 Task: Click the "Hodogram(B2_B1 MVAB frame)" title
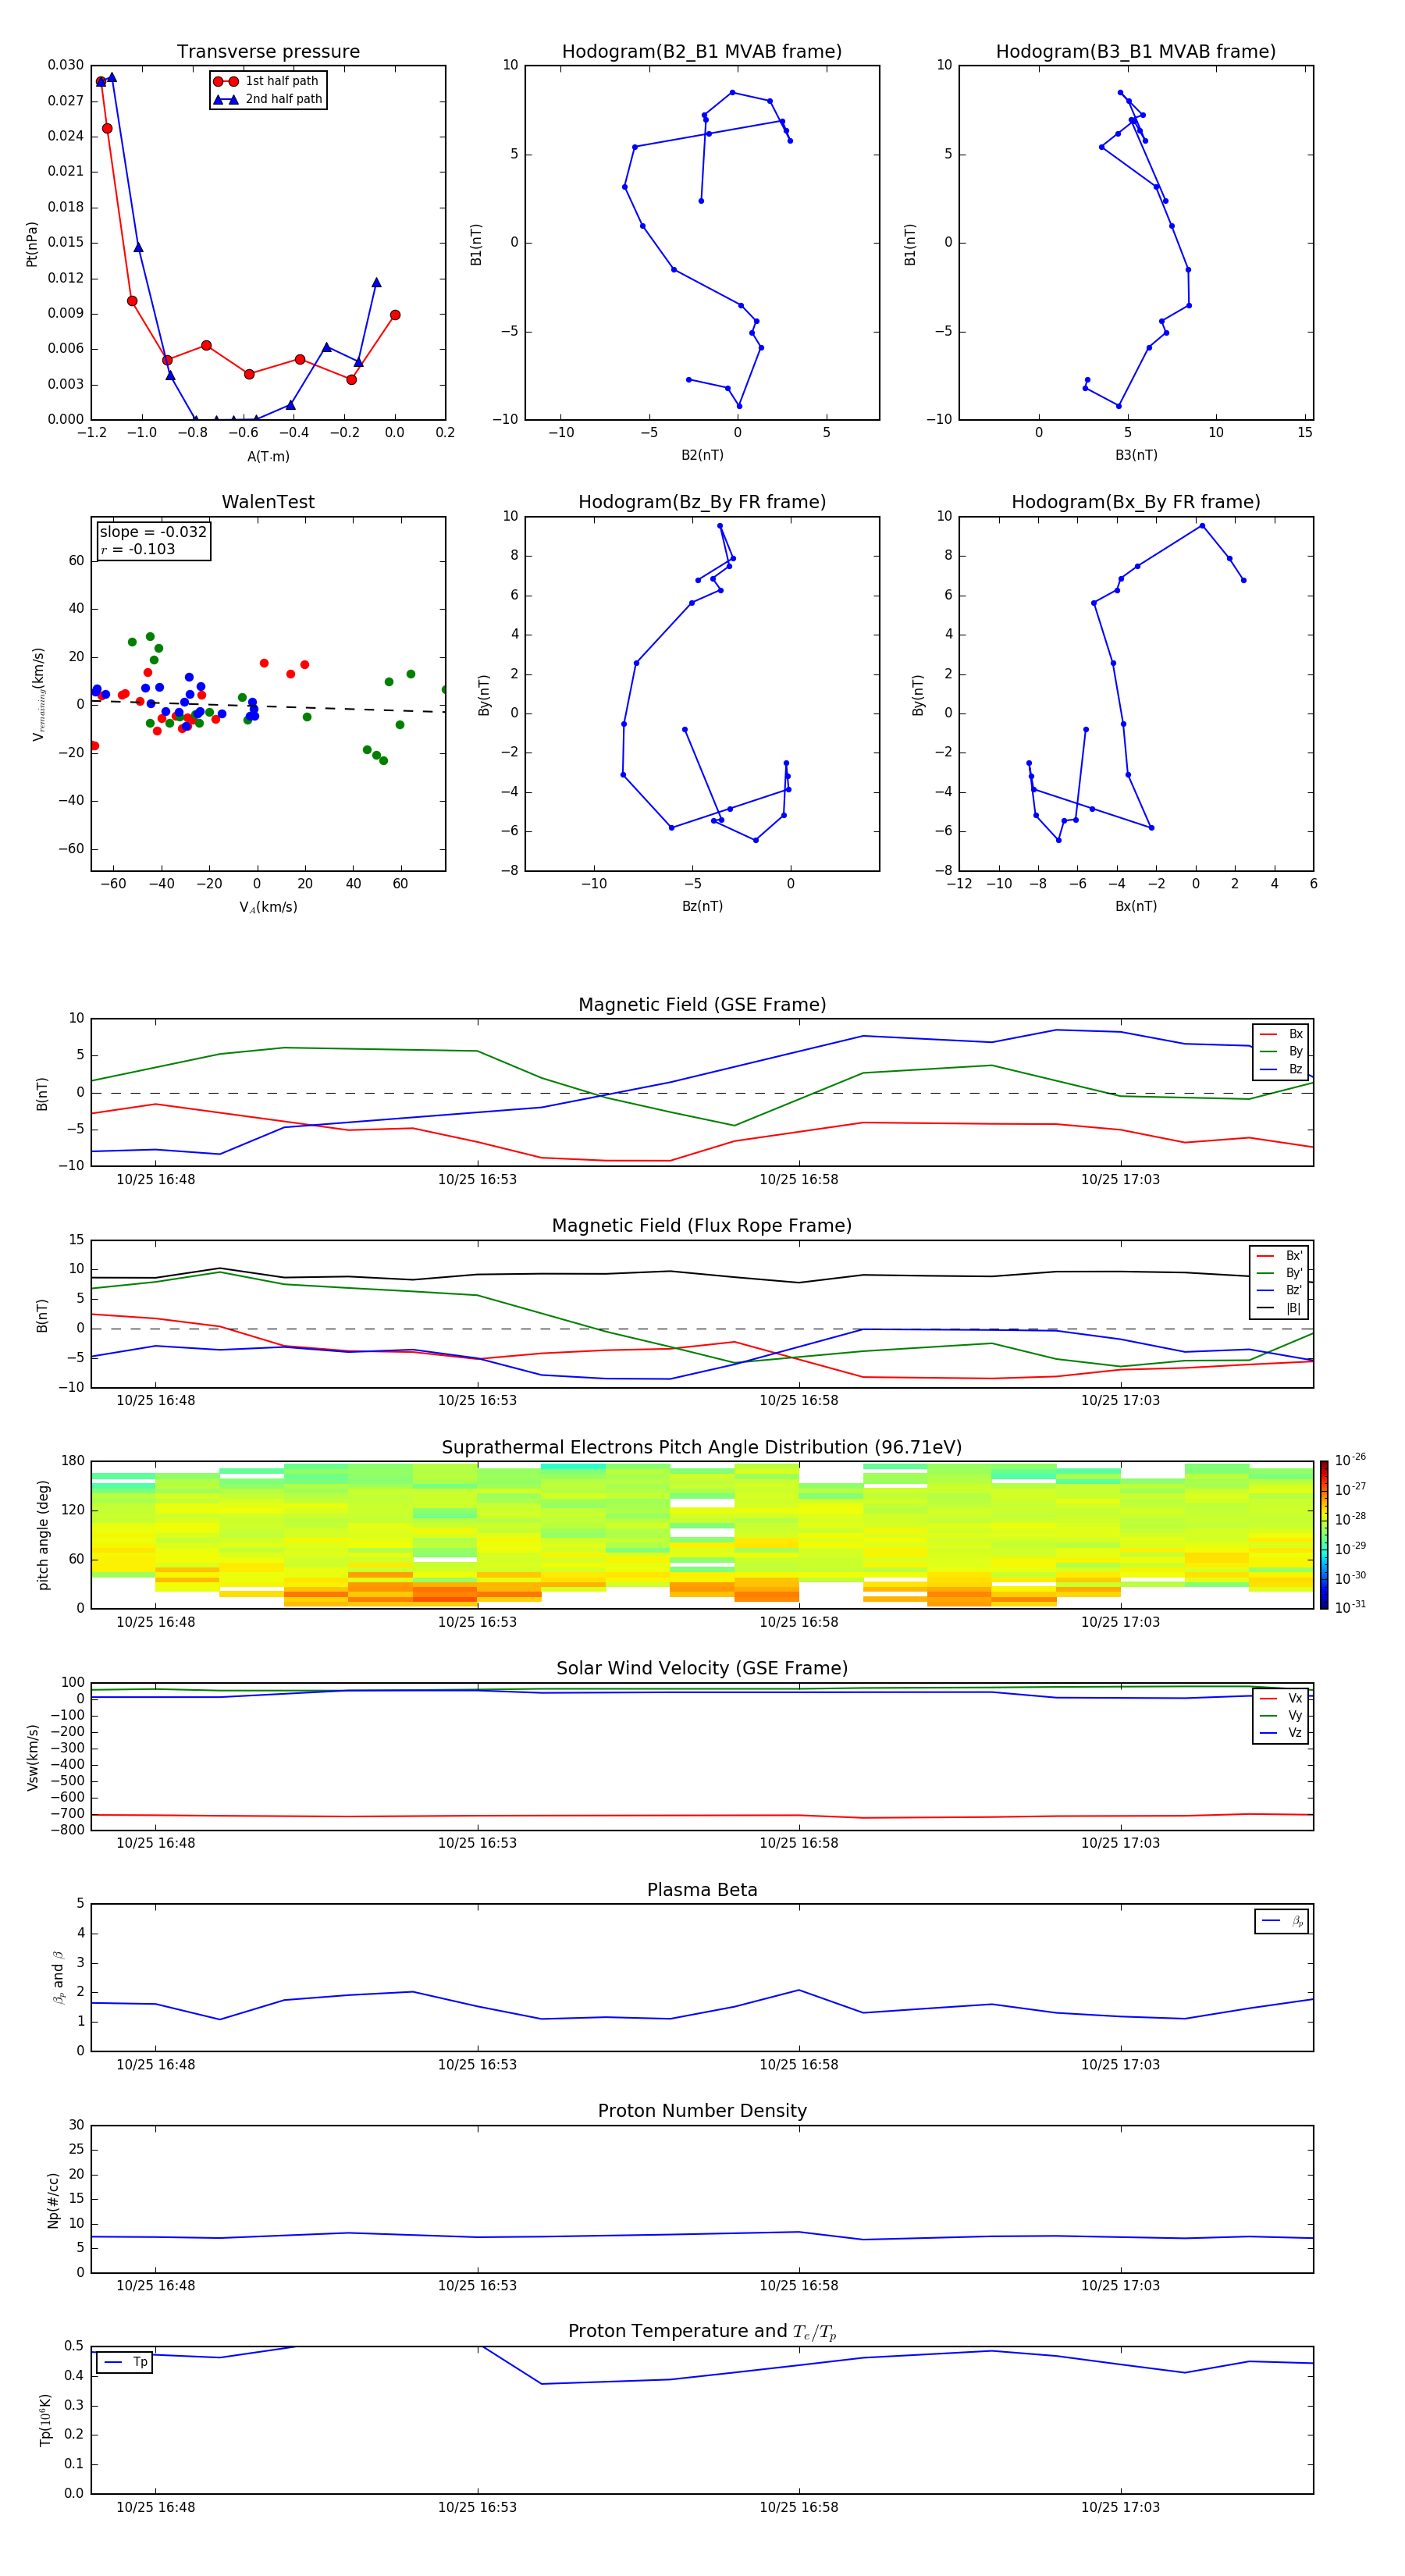point(702,52)
